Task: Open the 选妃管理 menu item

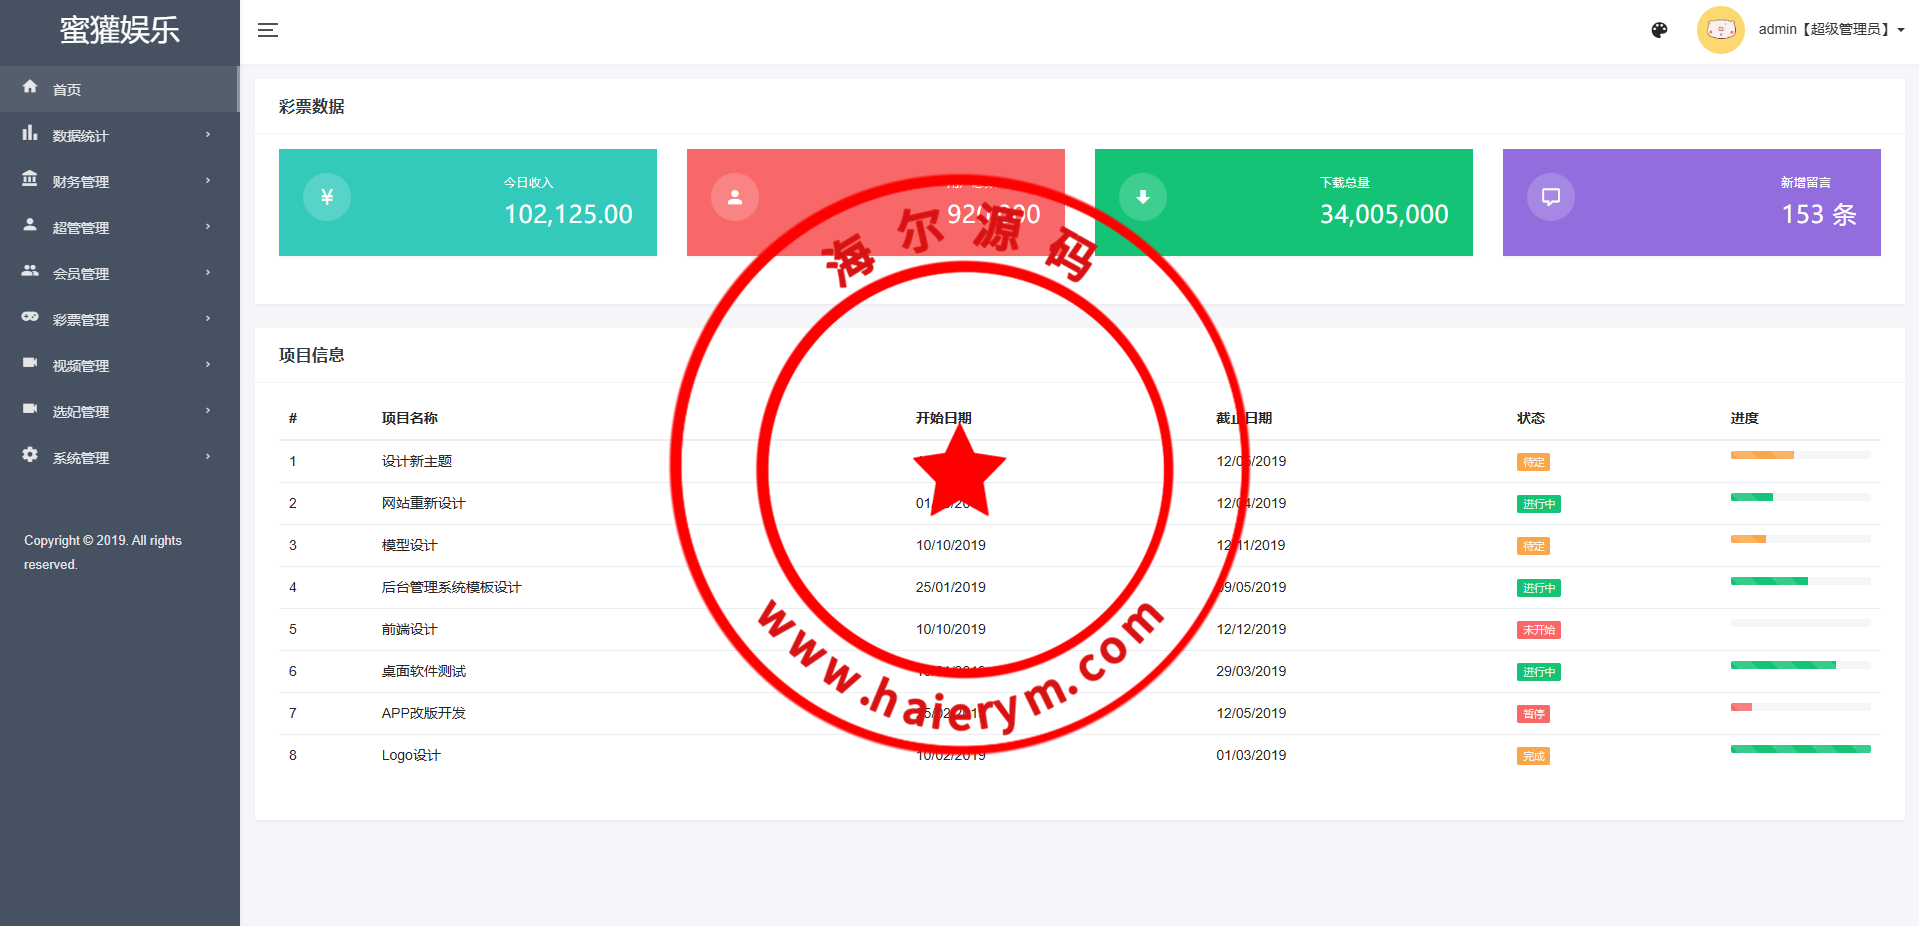Action: 81,412
